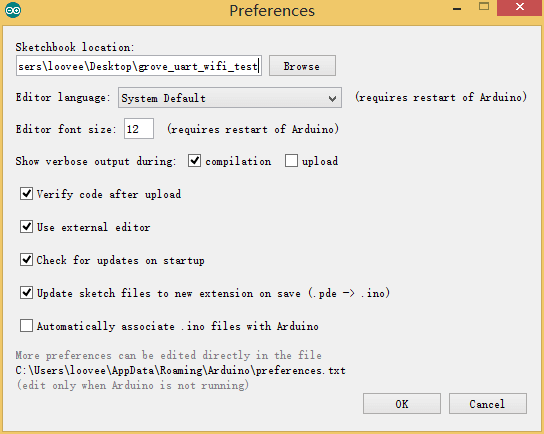Uncheck Verify code after upload
The width and height of the screenshot is (544, 434).
point(26,194)
